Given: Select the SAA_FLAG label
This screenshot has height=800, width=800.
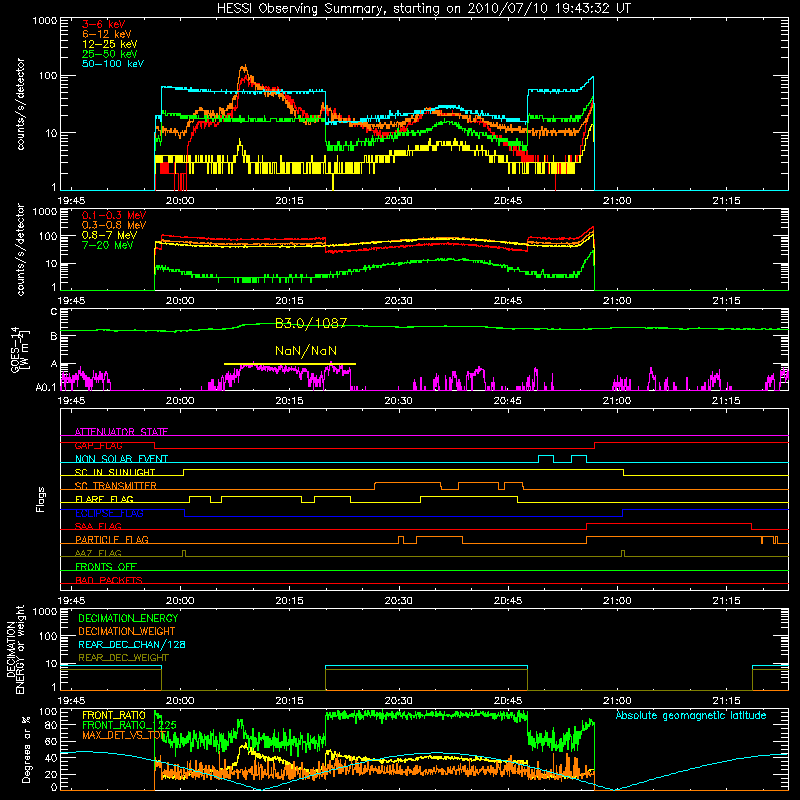Looking at the screenshot, I should pyautogui.click(x=98, y=526).
